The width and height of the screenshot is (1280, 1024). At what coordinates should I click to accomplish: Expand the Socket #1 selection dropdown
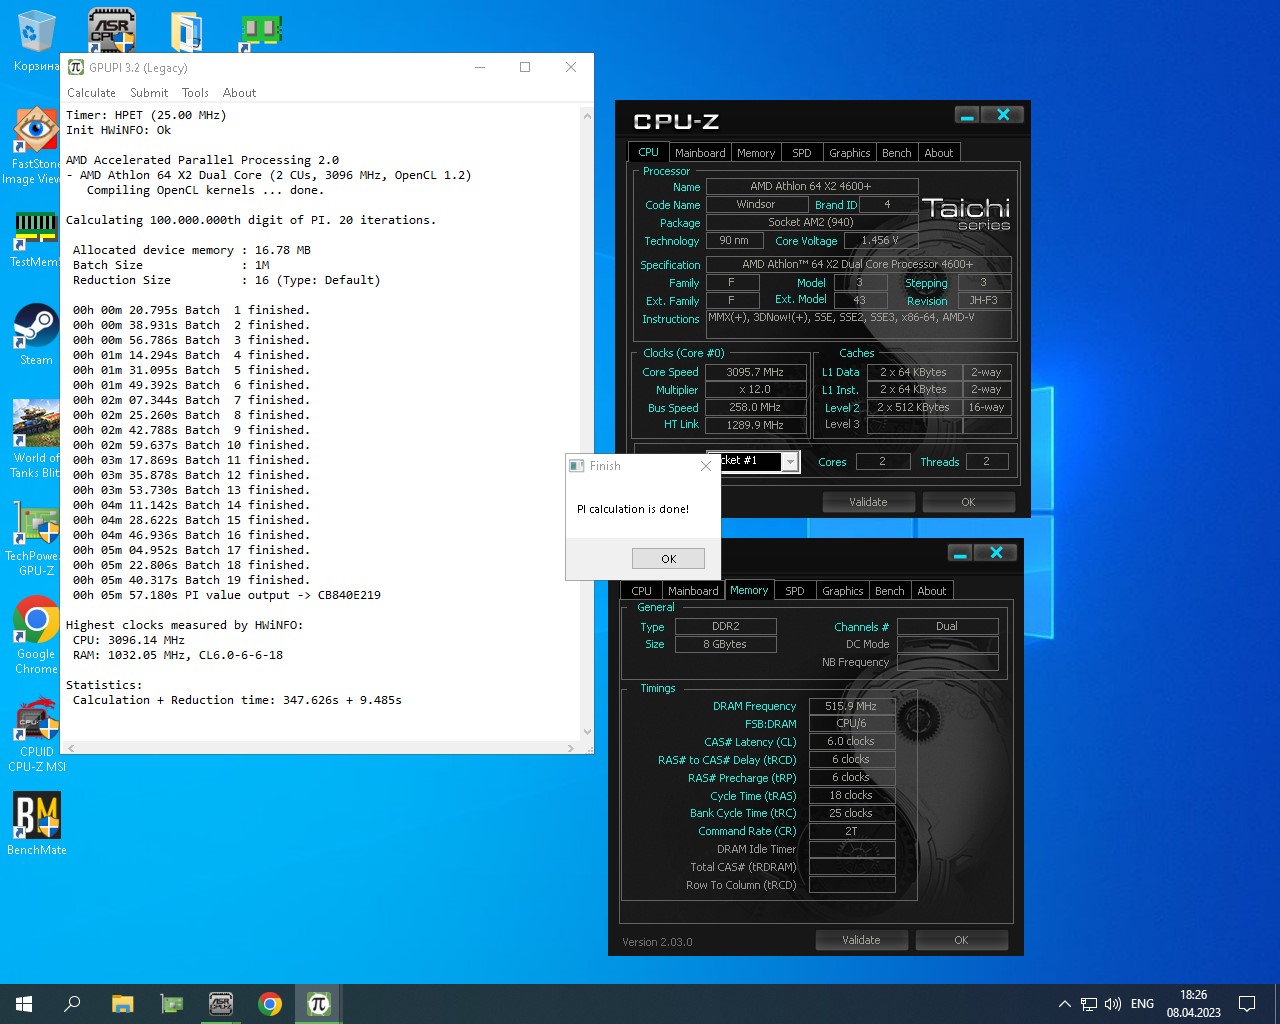coord(790,461)
